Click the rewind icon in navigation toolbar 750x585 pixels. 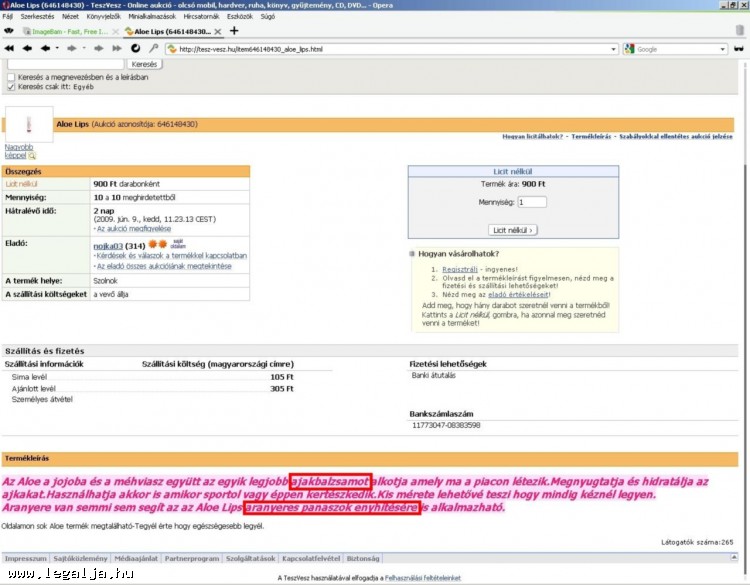[10, 48]
